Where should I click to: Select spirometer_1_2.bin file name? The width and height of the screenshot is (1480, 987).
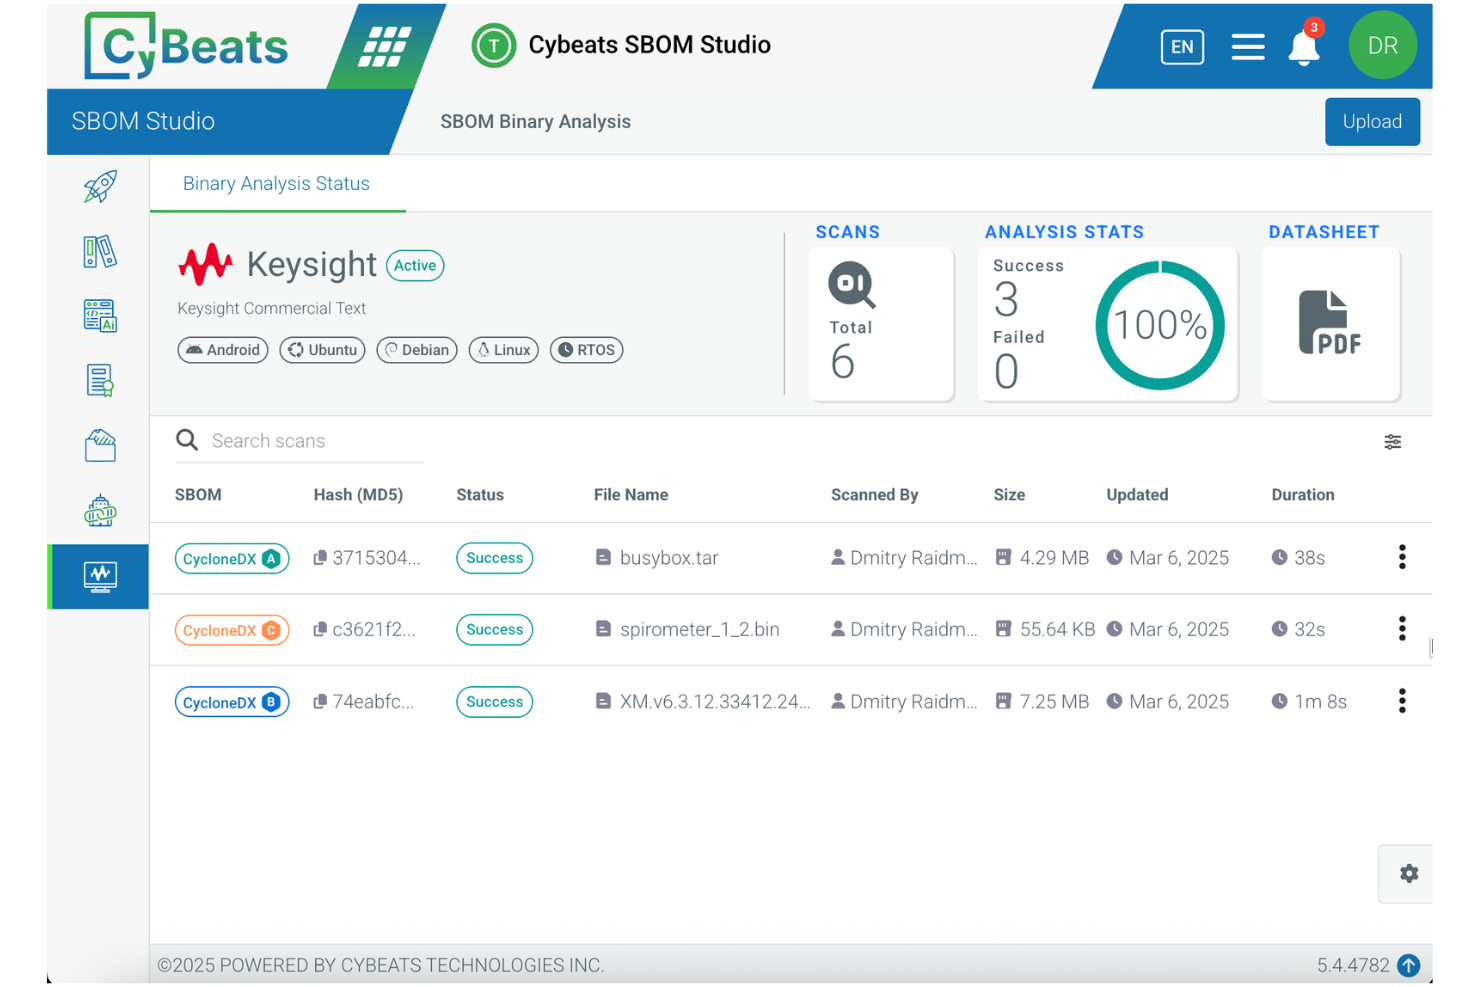pyautogui.click(x=699, y=630)
